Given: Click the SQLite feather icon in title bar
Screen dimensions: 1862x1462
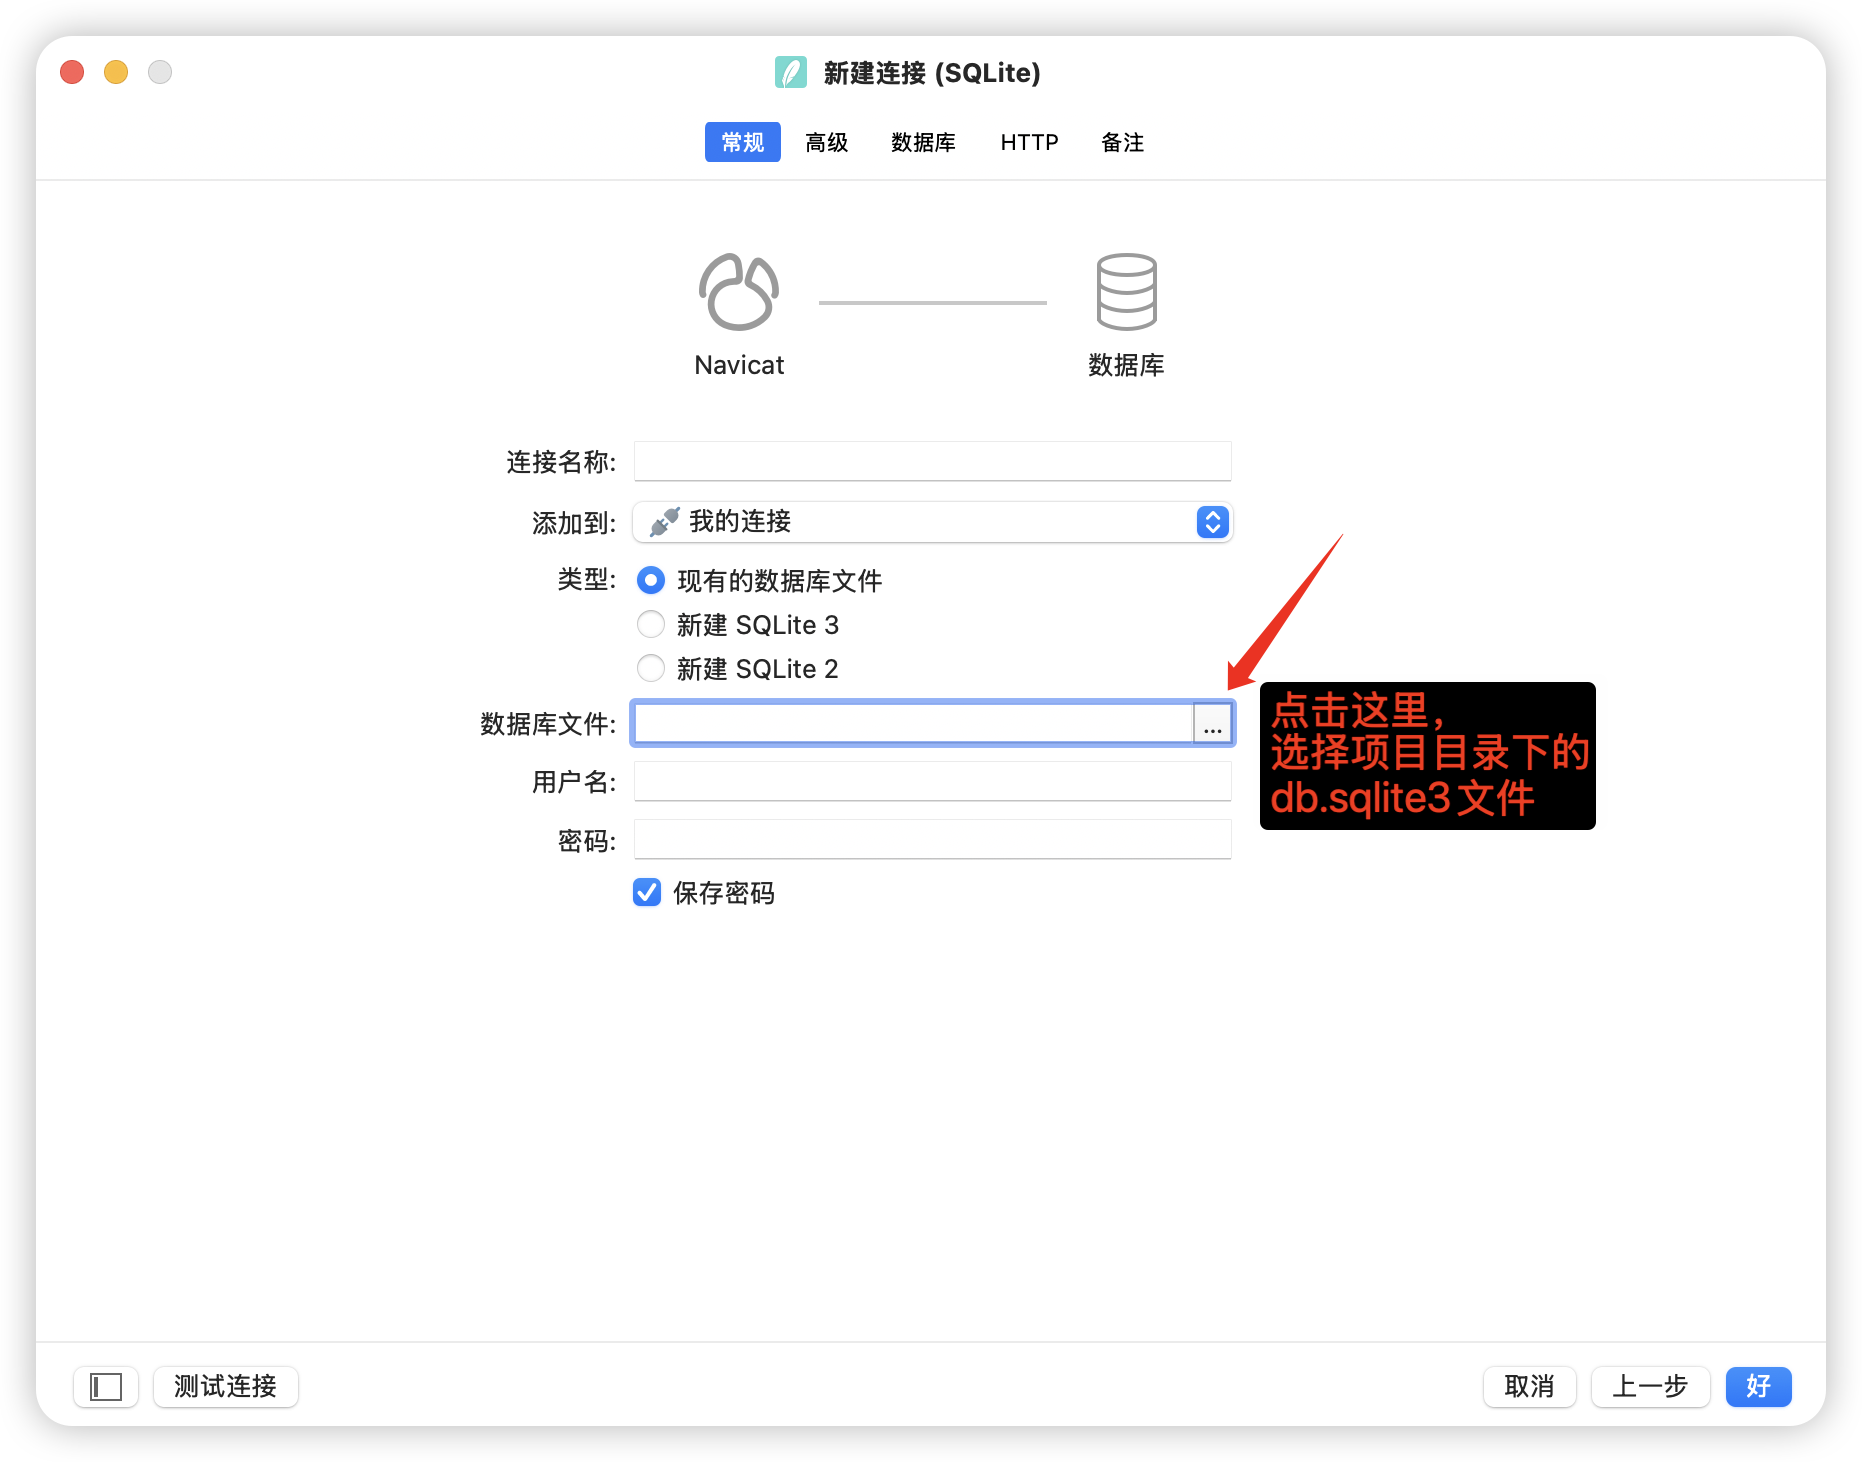Looking at the screenshot, I should pyautogui.click(x=791, y=73).
